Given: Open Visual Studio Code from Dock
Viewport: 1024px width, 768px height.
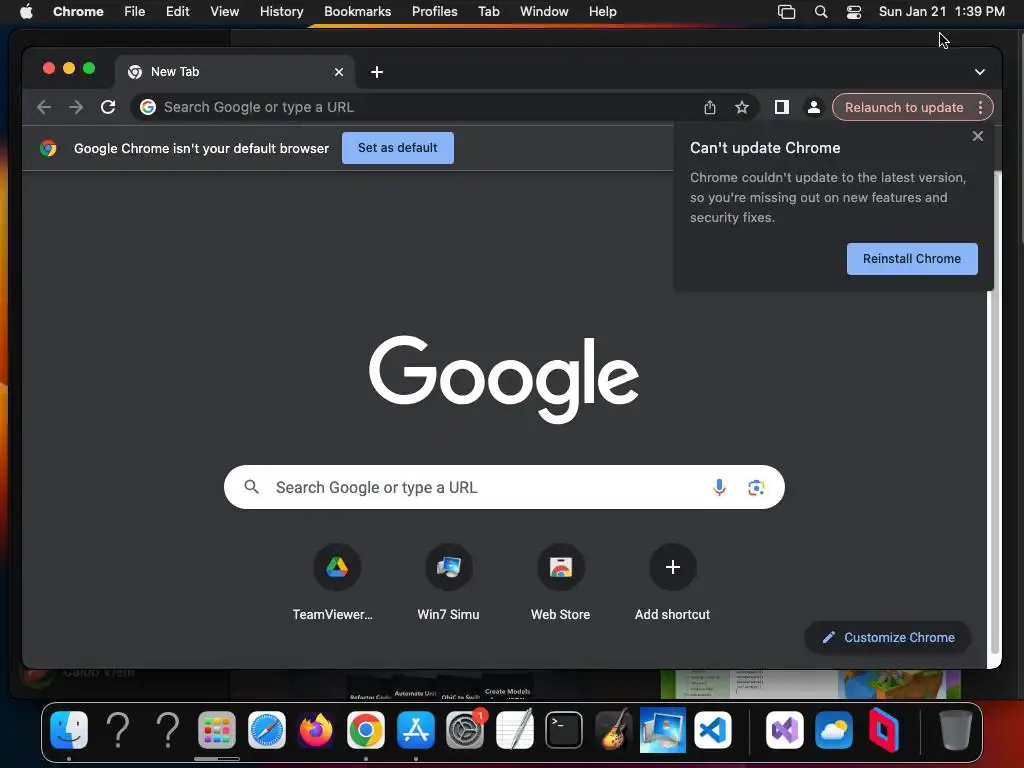Looking at the screenshot, I should tap(712, 730).
